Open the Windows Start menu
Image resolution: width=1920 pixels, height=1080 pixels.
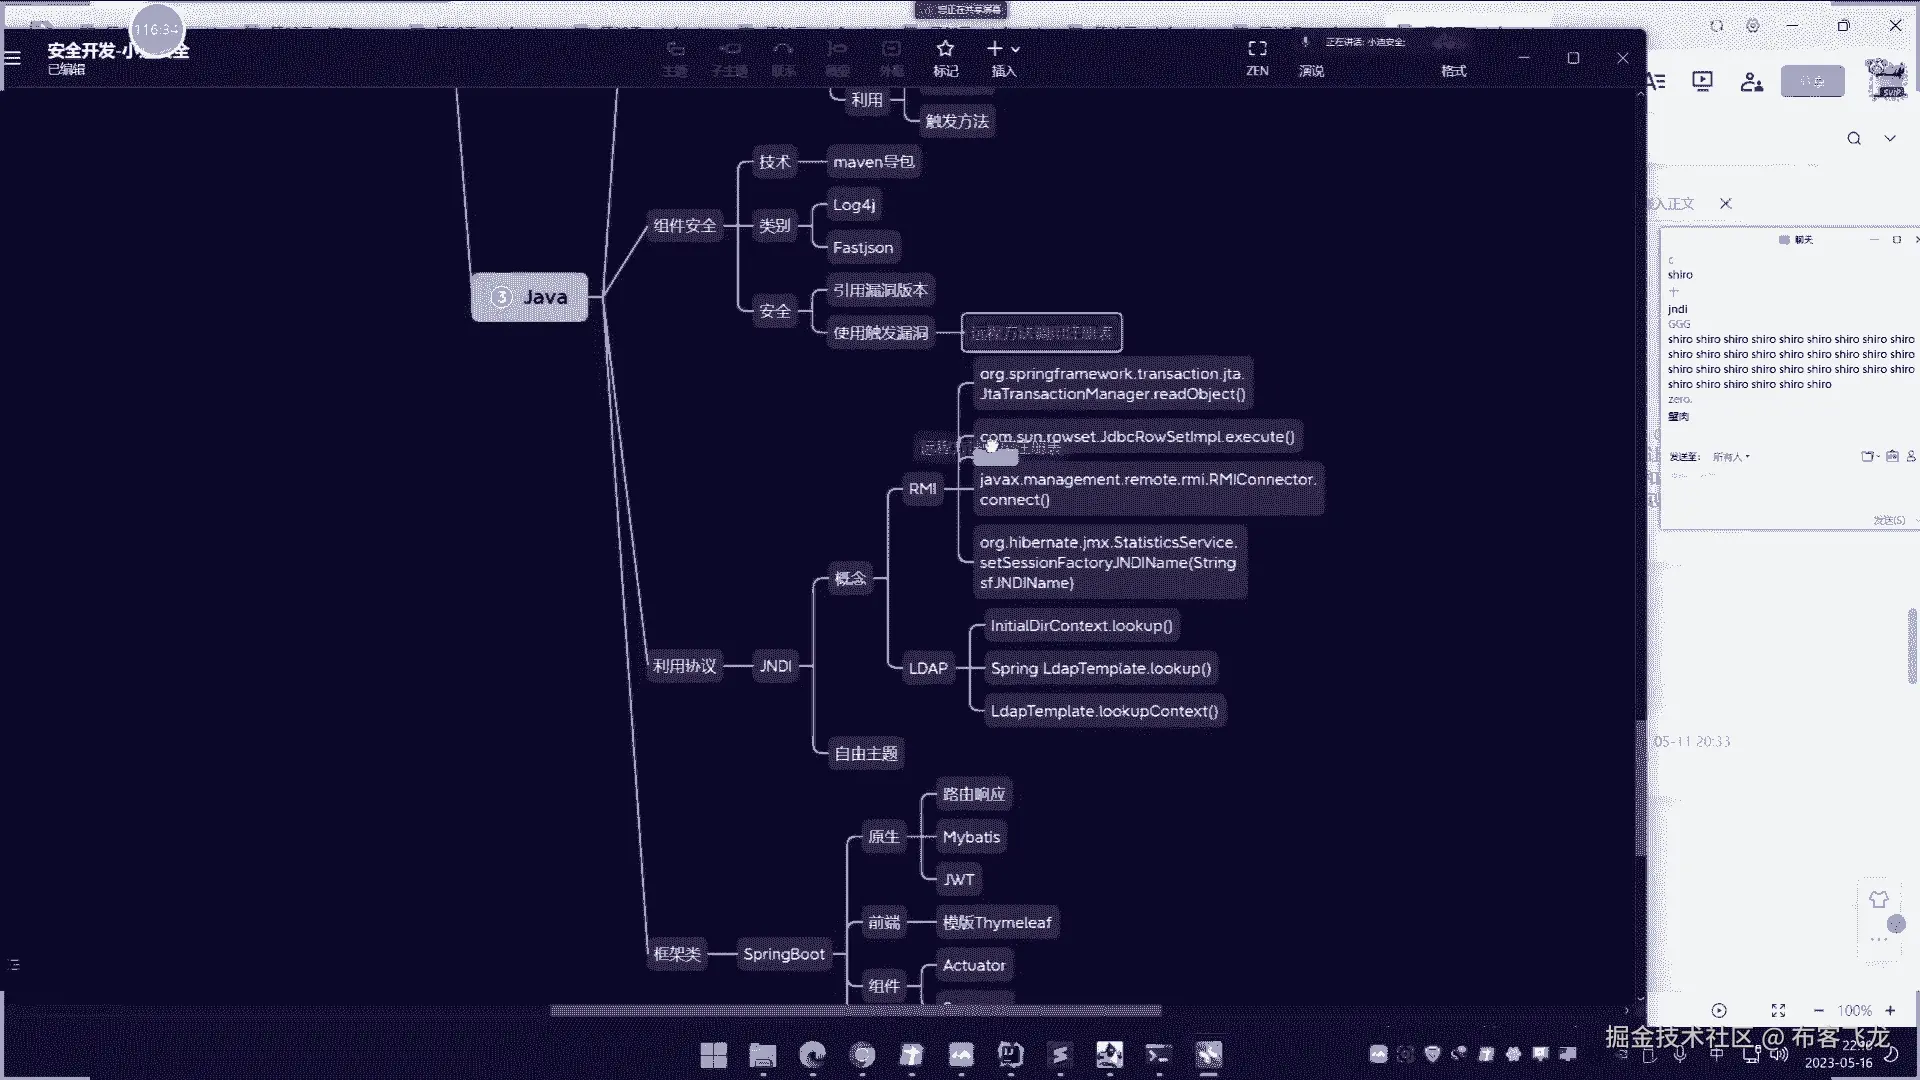[x=713, y=1055]
